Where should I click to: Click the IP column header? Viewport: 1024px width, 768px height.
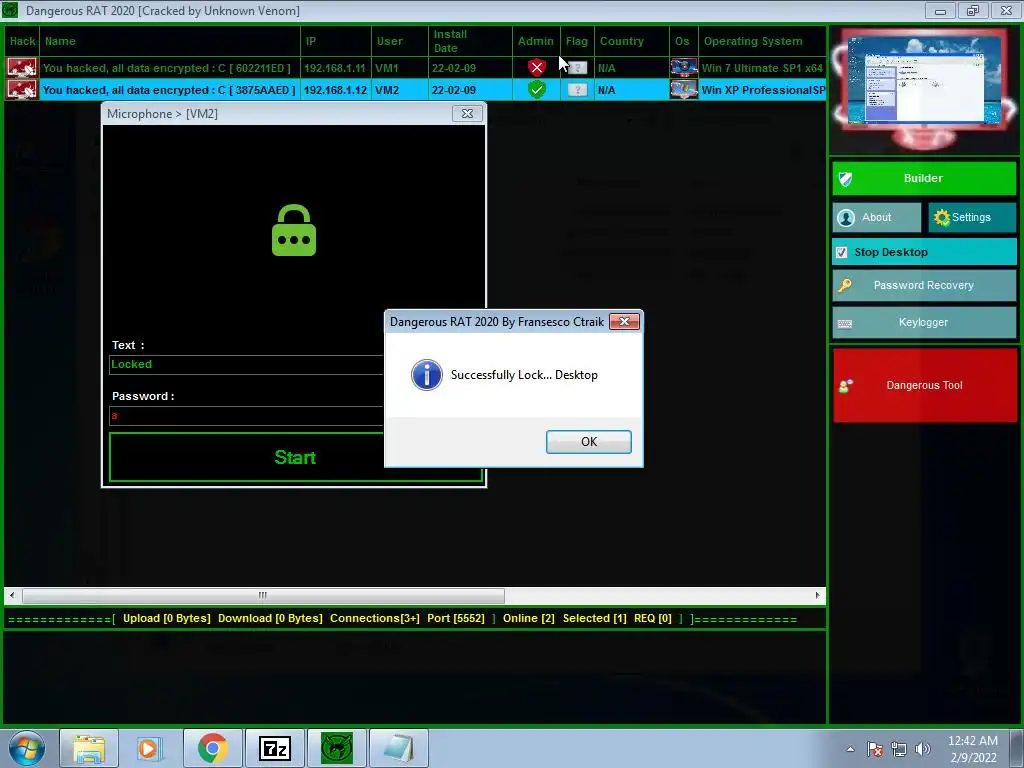336,41
